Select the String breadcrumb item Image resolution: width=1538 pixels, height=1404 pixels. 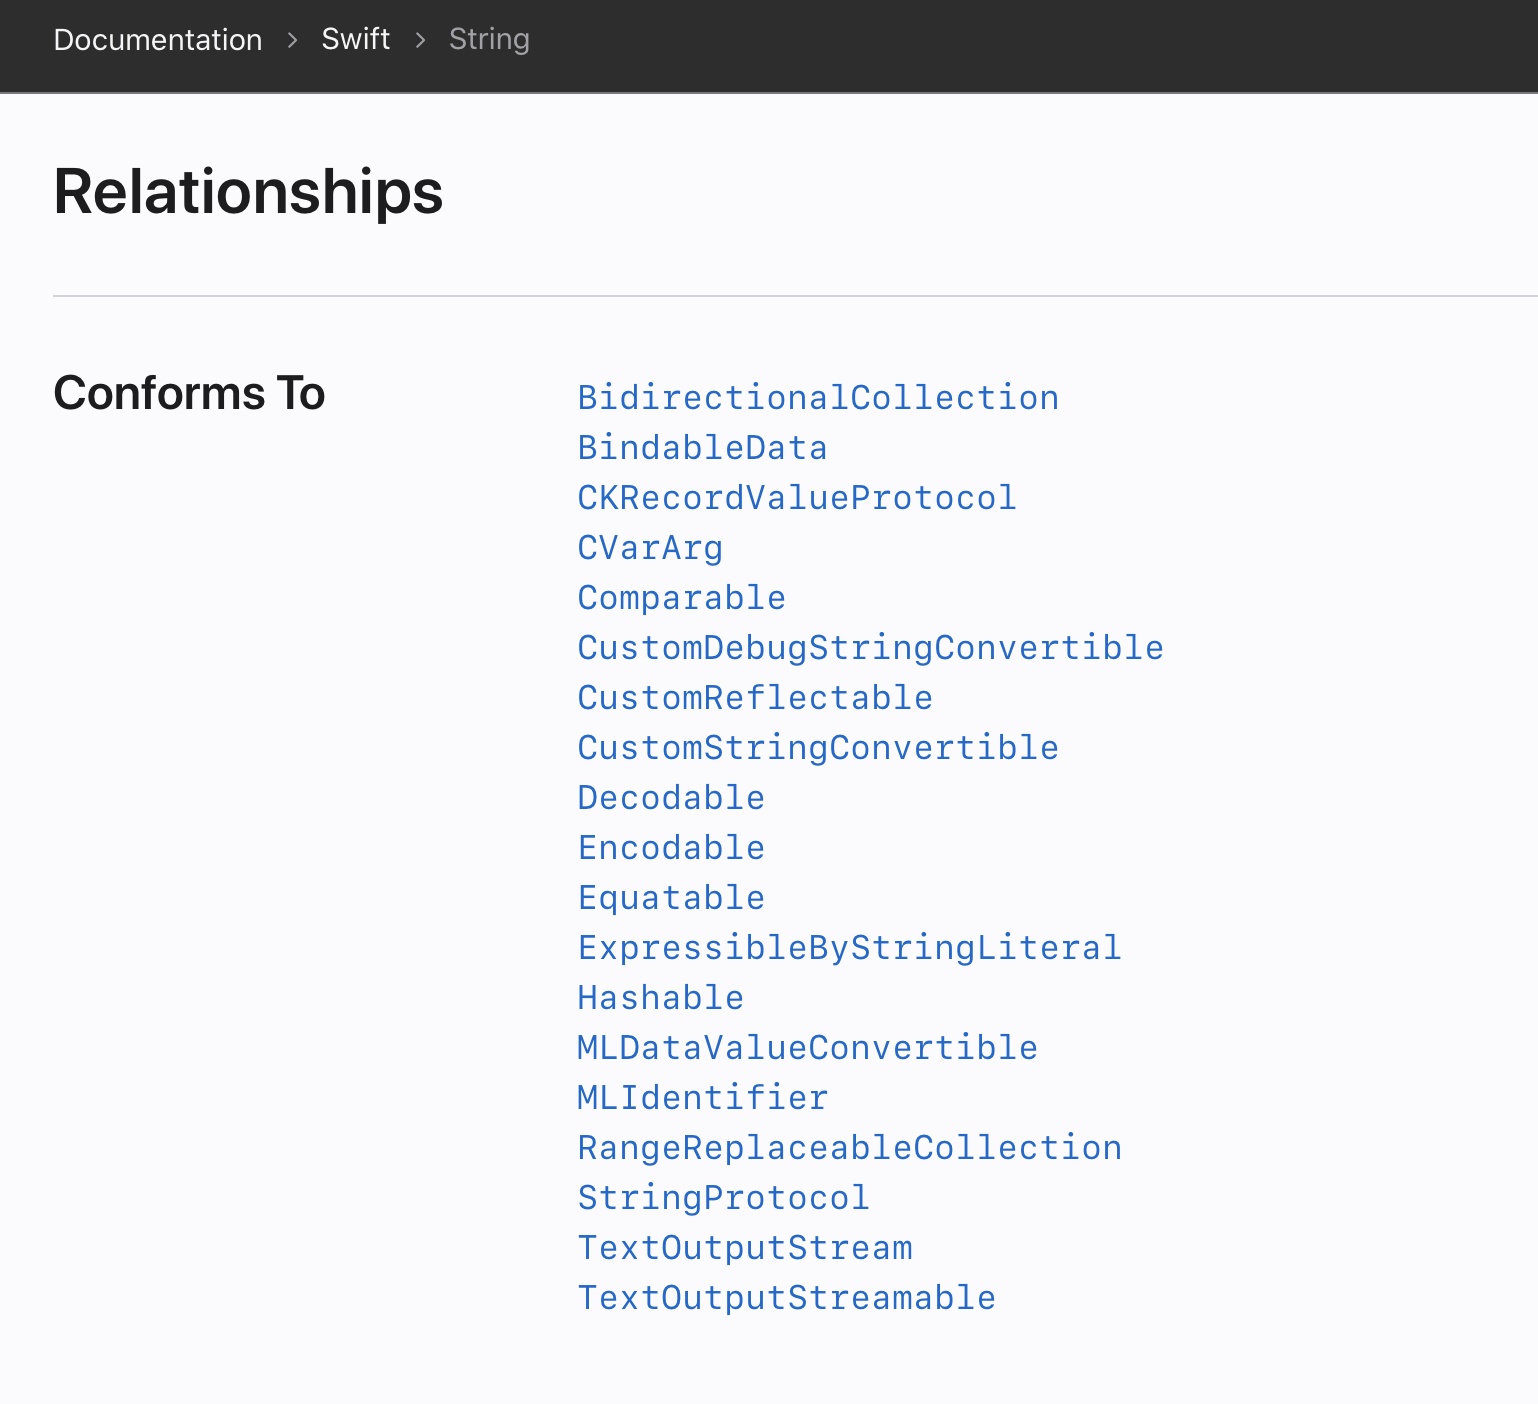click(x=489, y=39)
